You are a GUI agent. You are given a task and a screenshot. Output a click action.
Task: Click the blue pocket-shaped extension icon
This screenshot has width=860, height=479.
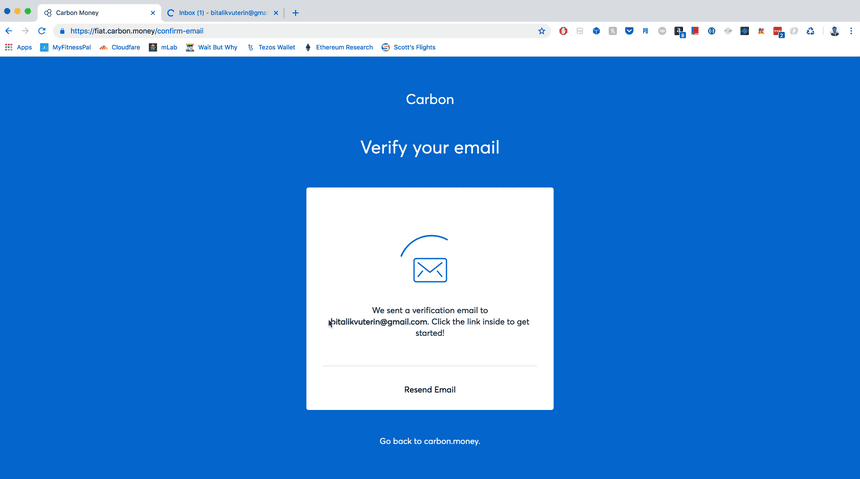[629, 31]
